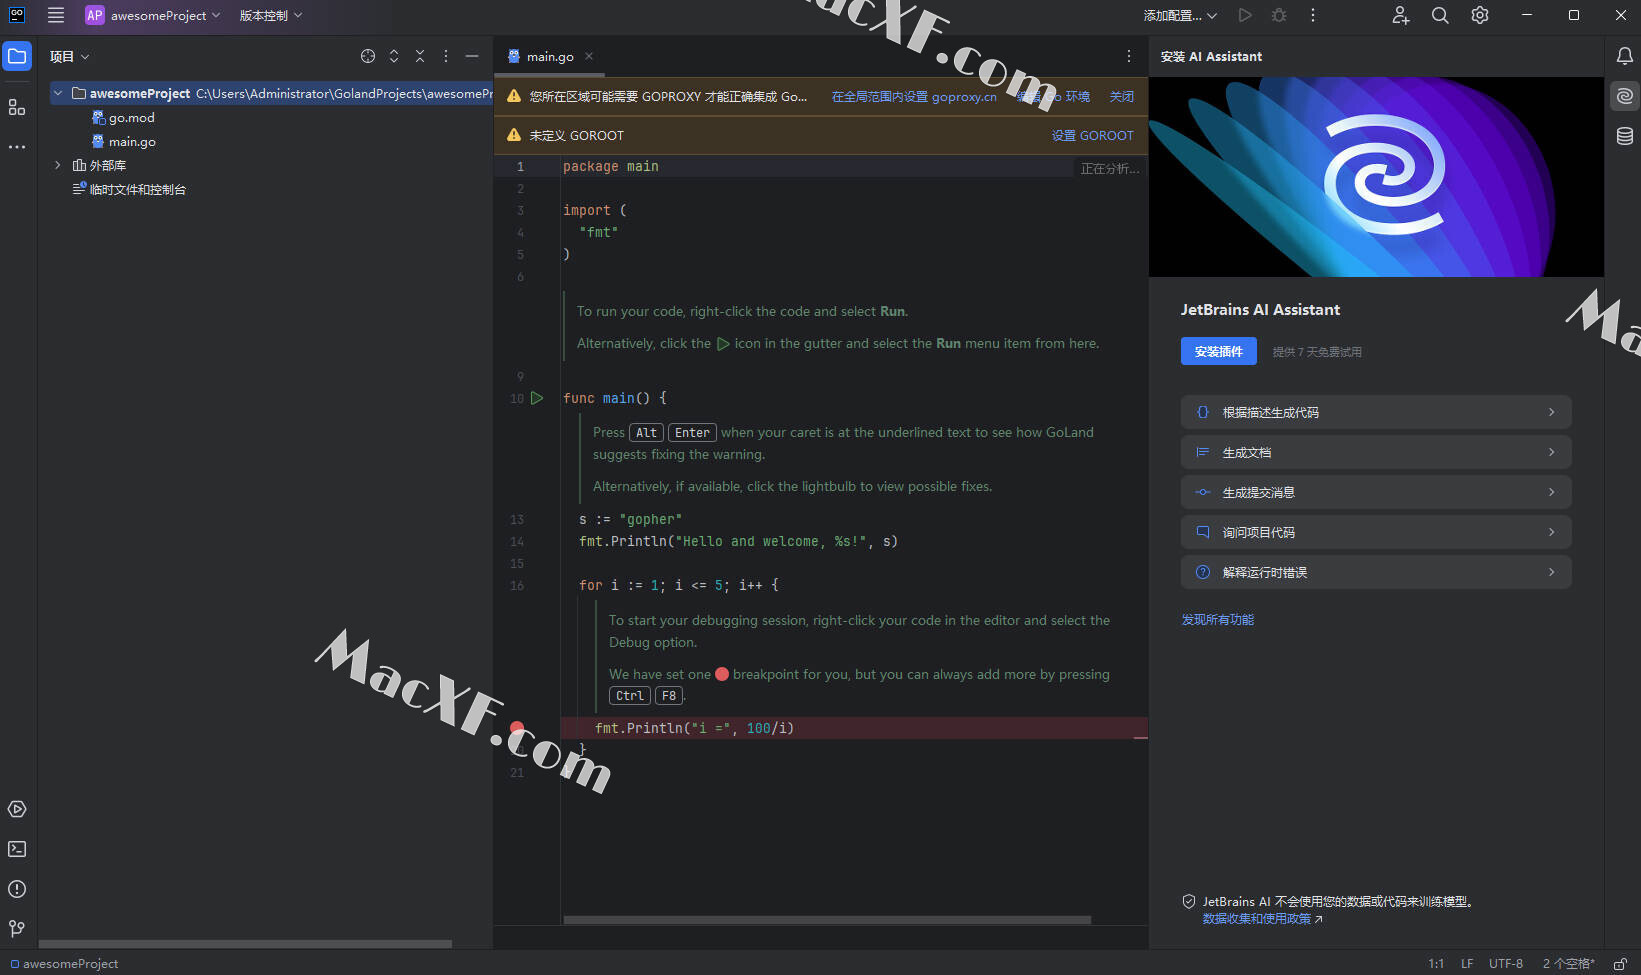
Task: Open the Git version control tool window
Action: click(17, 929)
